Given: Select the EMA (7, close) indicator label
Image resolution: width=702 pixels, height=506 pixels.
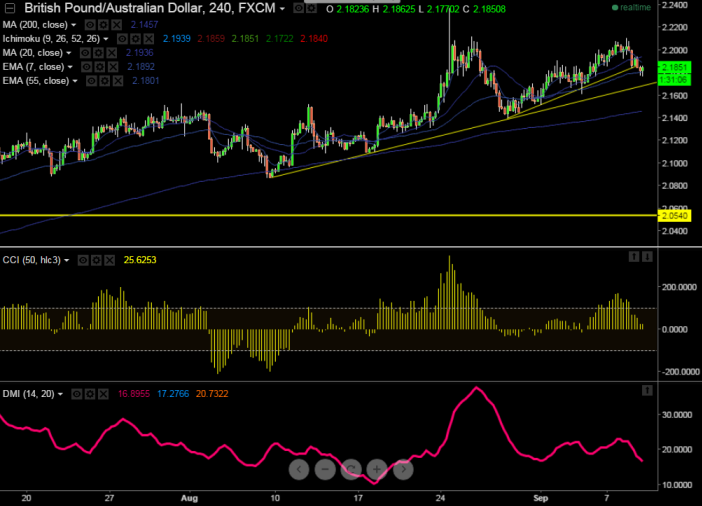Looking at the screenshot, I should (x=33, y=67).
